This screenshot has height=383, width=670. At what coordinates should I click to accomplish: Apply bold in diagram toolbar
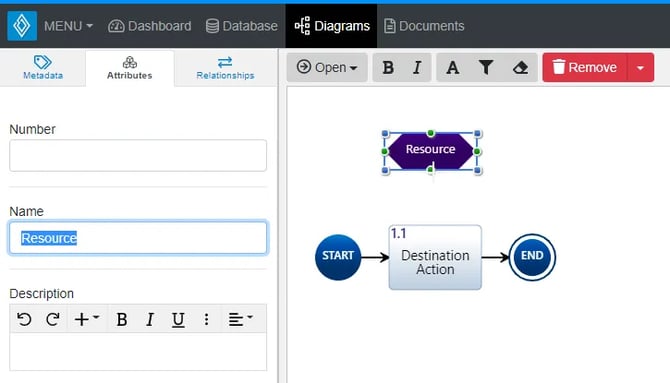[x=388, y=68]
